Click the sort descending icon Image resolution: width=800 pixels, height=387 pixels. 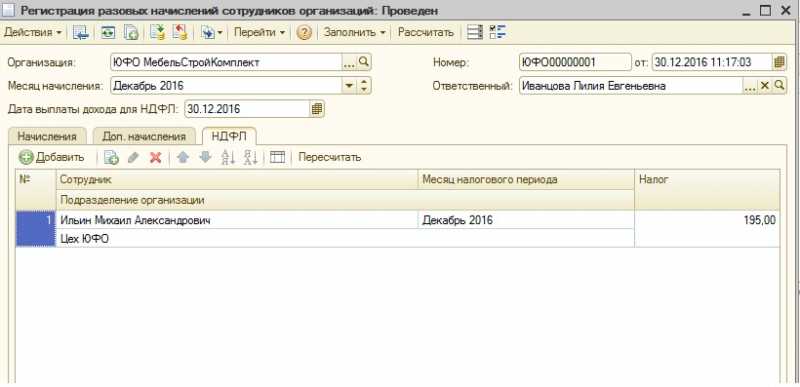[x=251, y=158]
